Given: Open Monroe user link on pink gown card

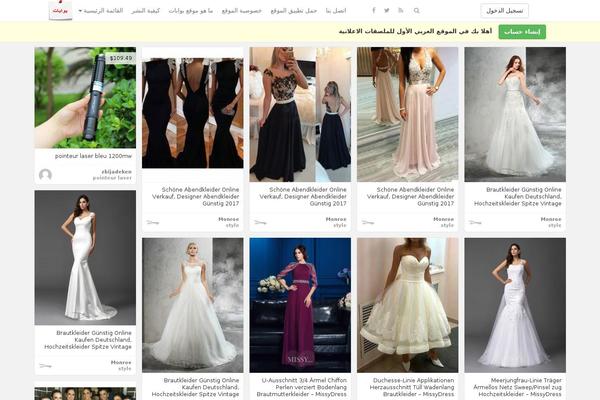Looking at the screenshot, I should click(443, 219).
